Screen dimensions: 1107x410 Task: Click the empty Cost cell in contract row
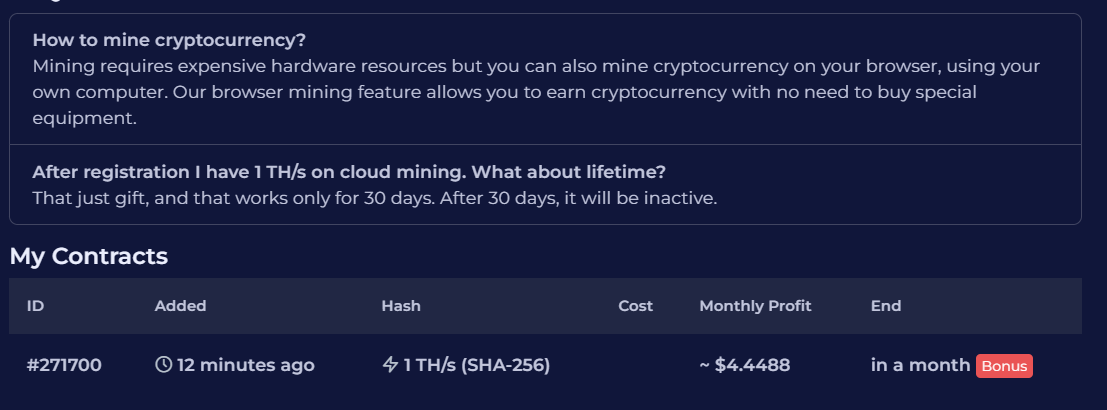point(635,365)
